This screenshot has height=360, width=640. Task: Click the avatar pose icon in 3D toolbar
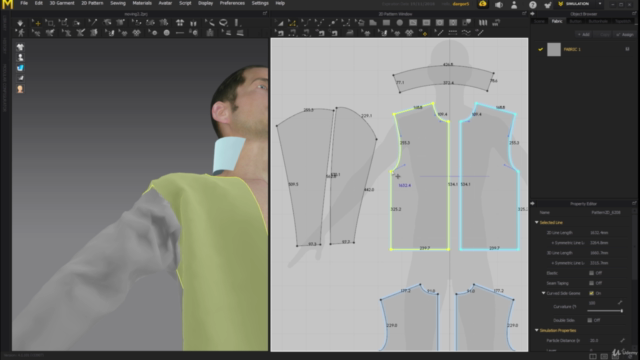(x=20, y=33)
